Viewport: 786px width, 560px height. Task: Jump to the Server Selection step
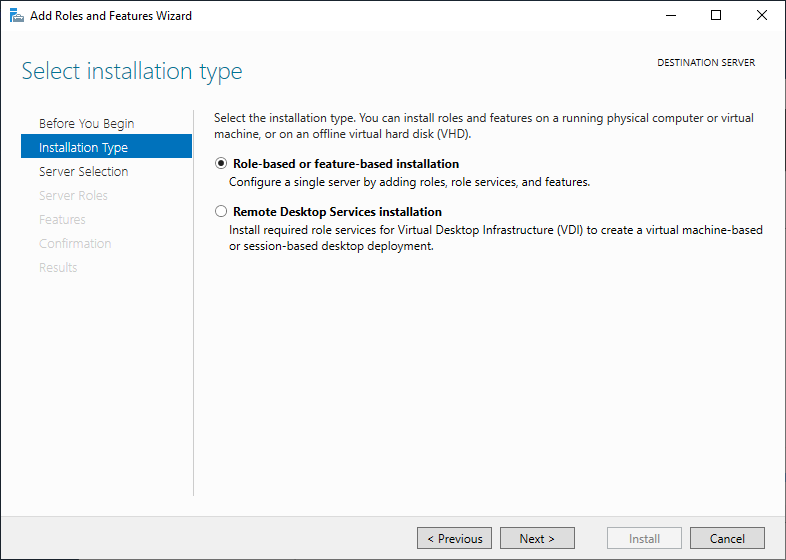84,172
